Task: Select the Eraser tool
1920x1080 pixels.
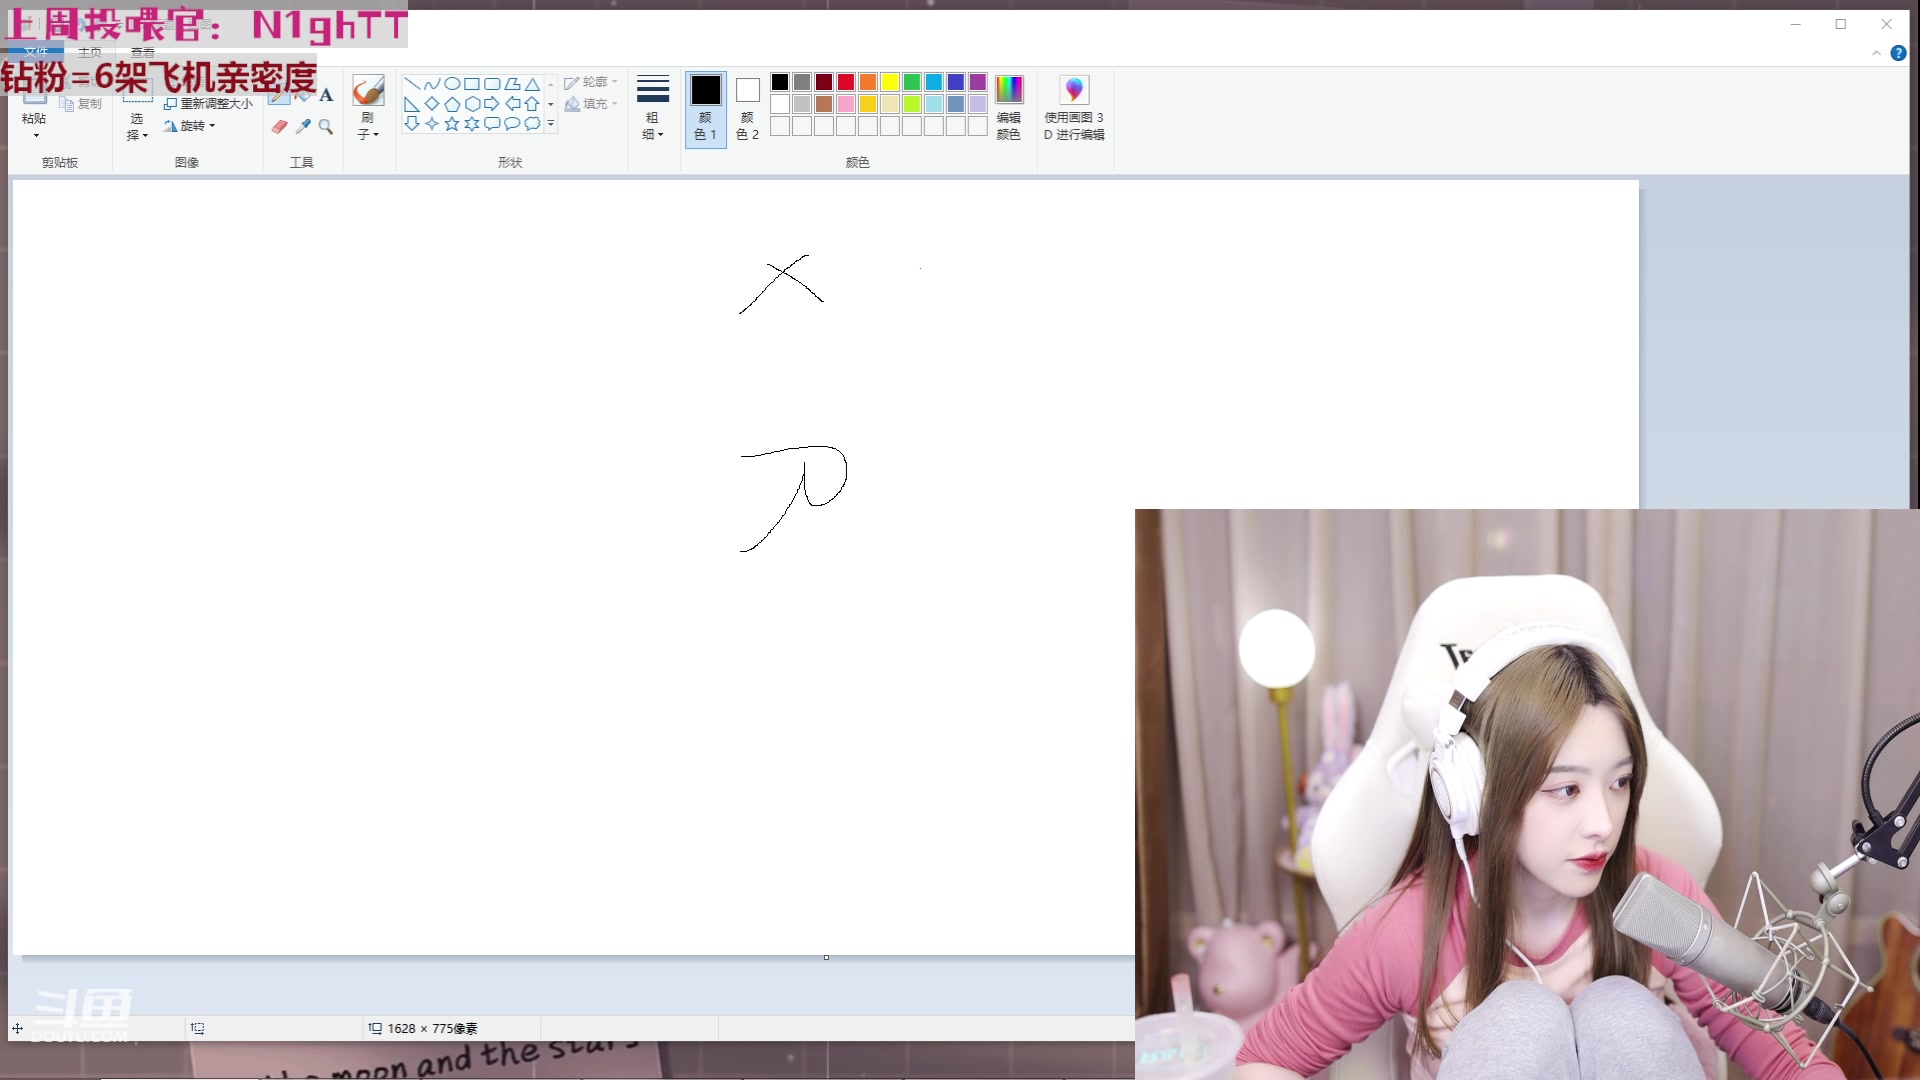Action: (279, 127)
